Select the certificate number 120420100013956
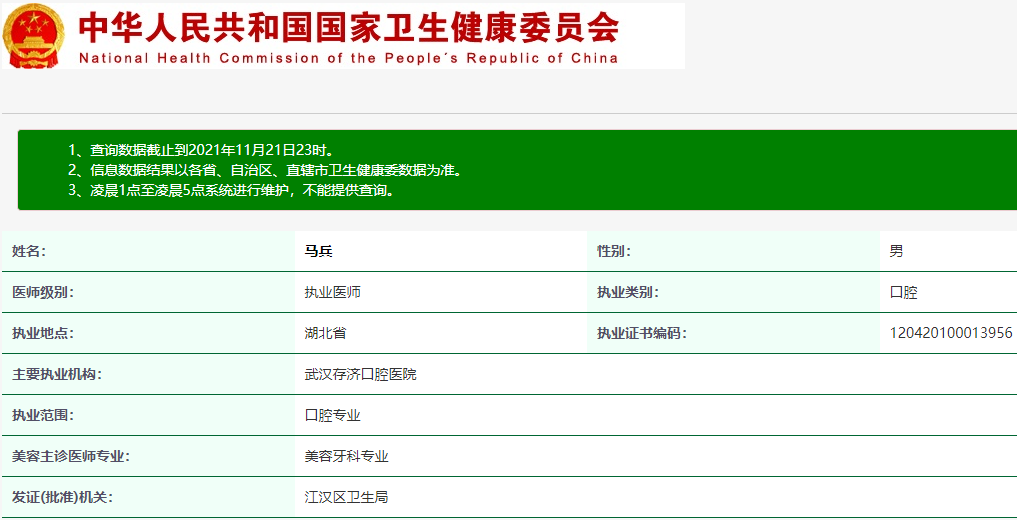 tap(951, 333)
